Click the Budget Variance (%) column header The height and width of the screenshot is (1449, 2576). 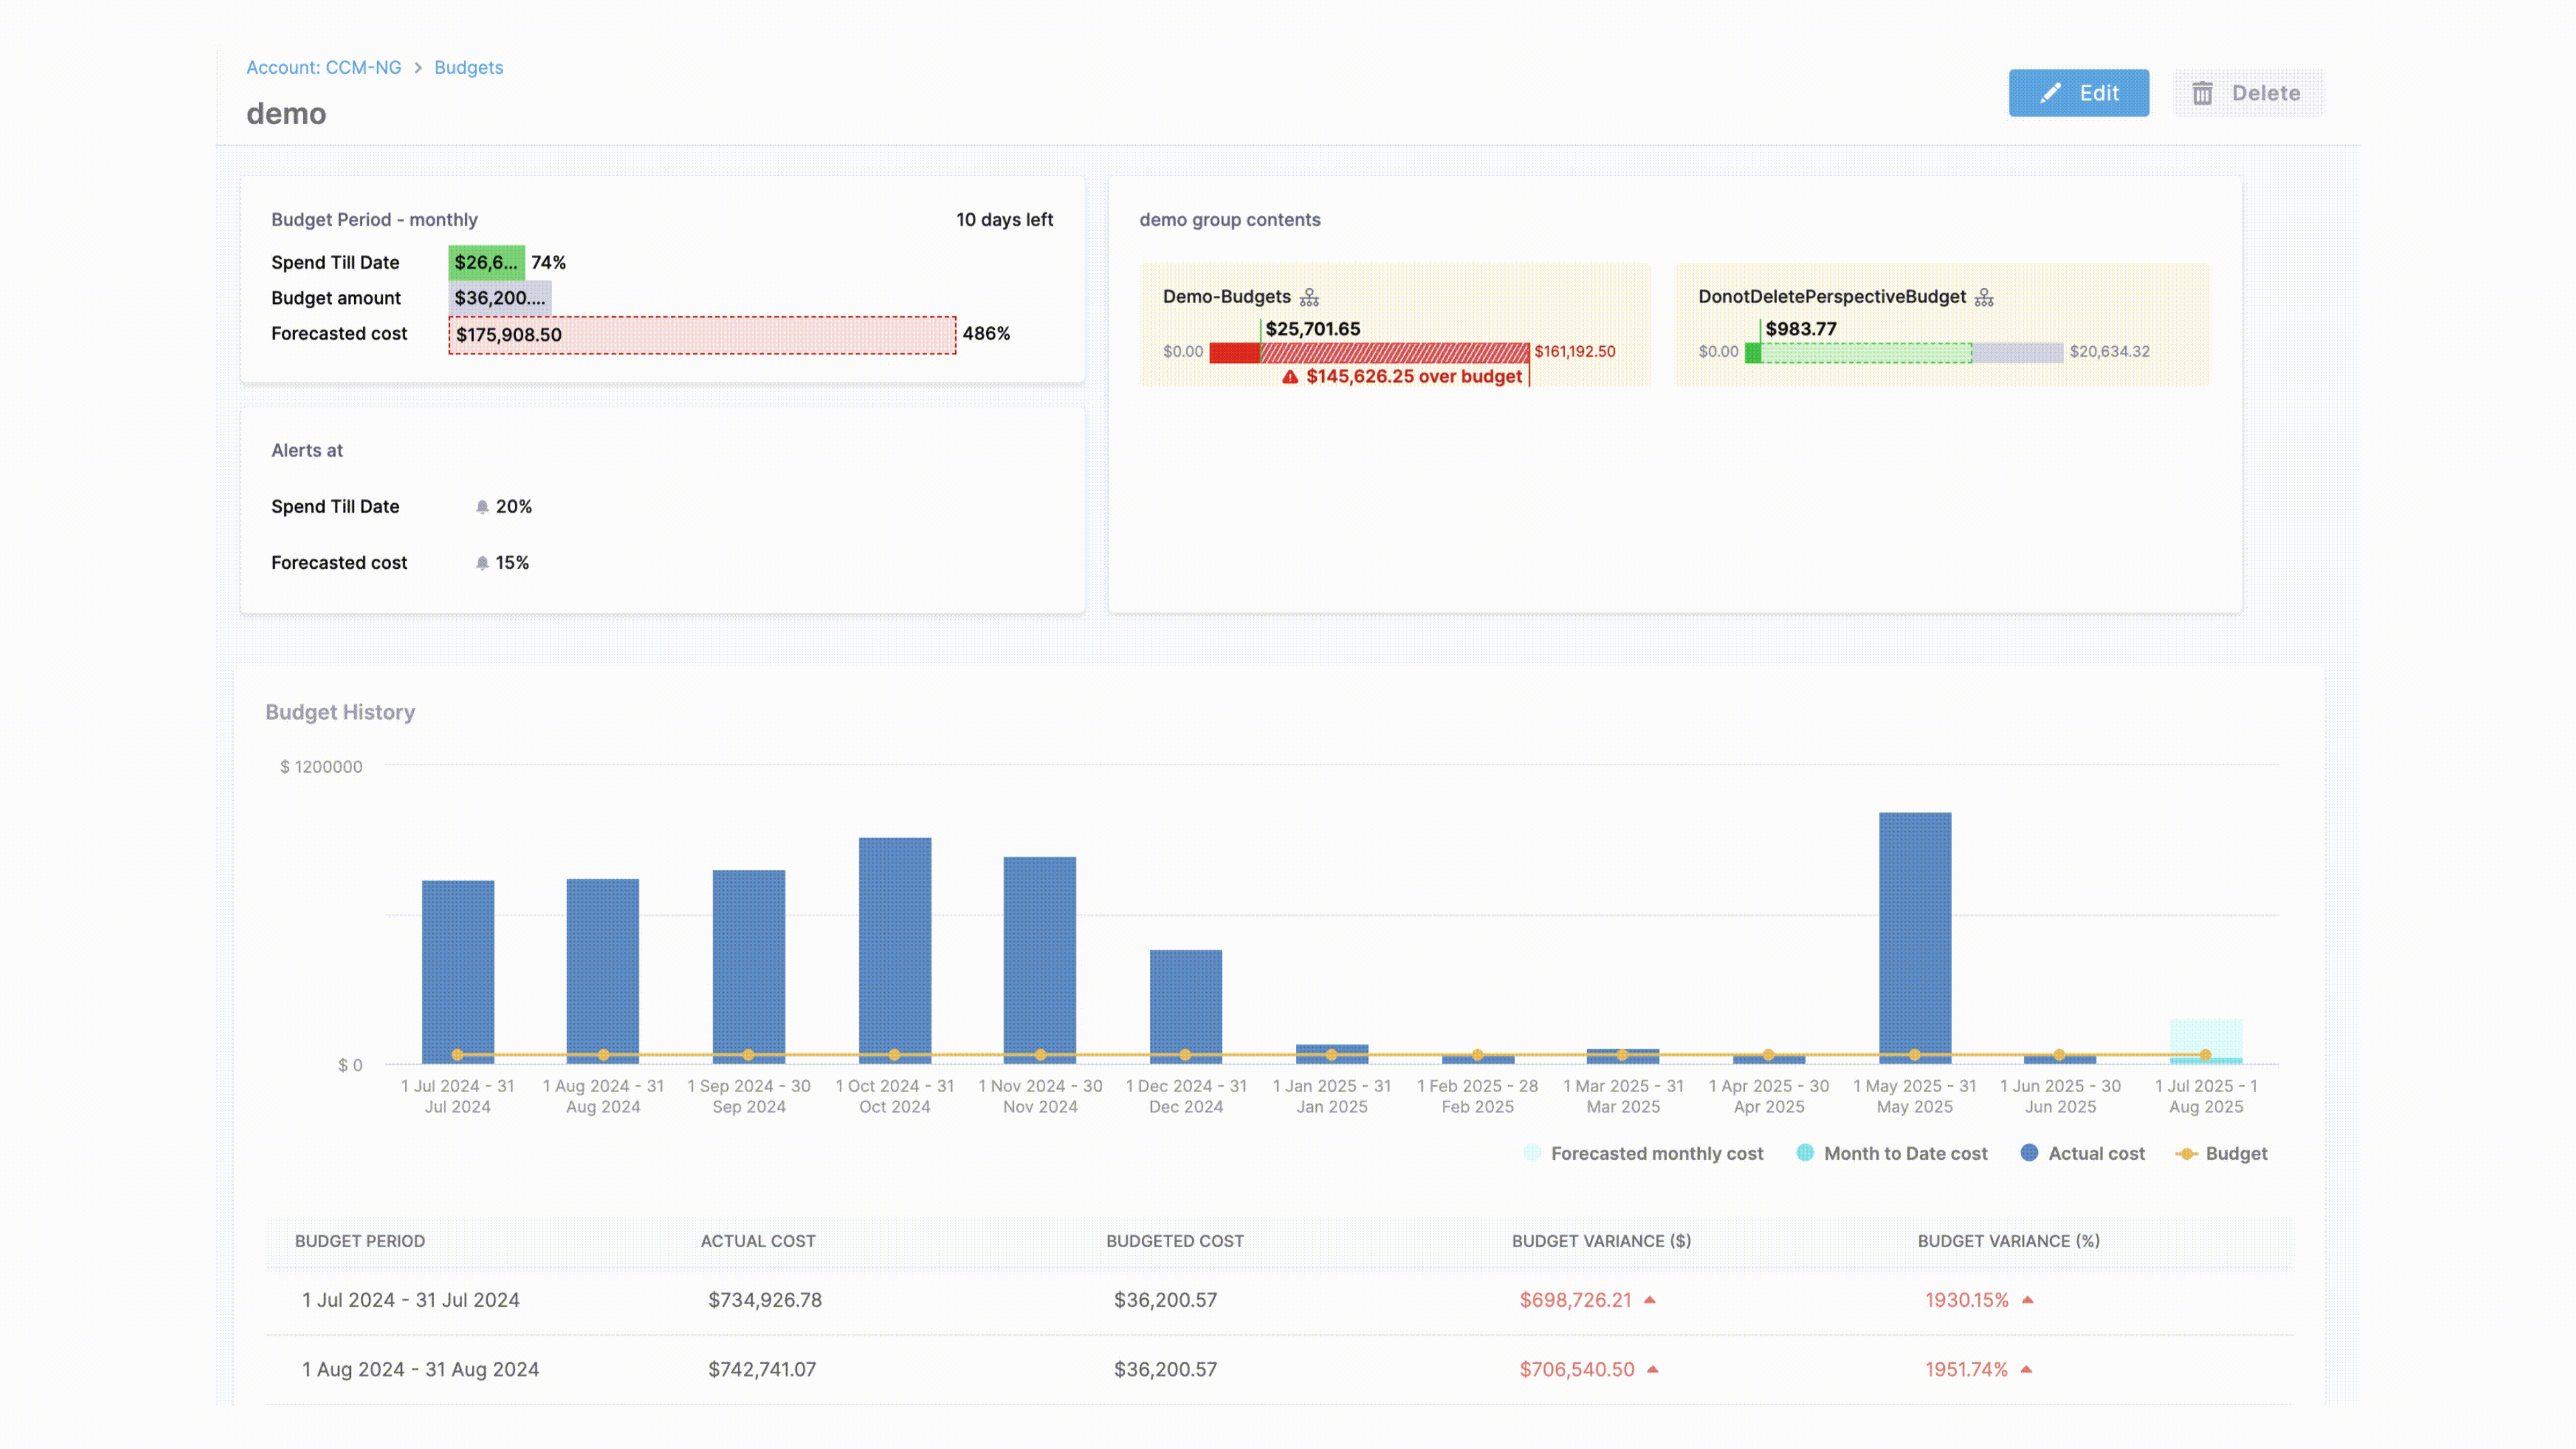(2008, 1241)
